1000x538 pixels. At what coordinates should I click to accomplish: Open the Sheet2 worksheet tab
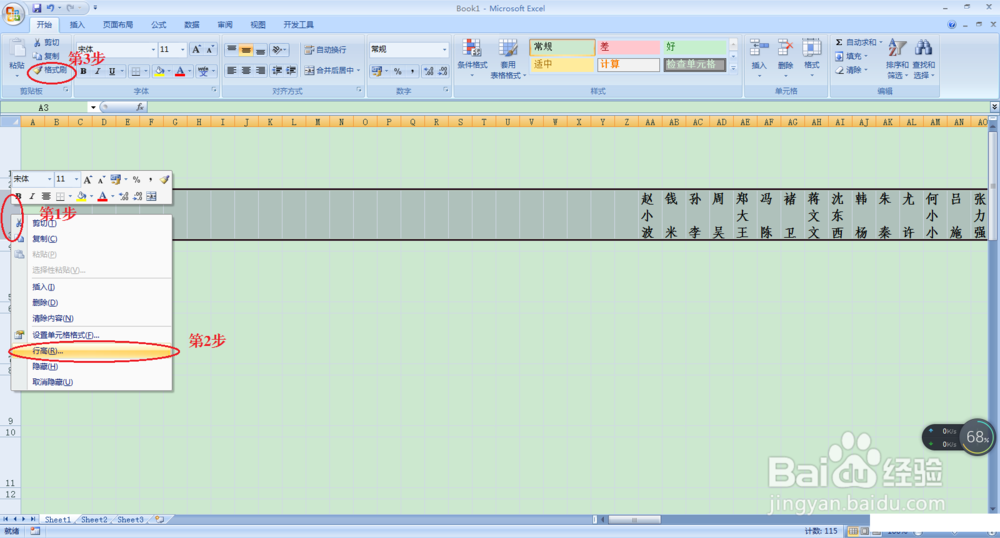click(94, 520)
